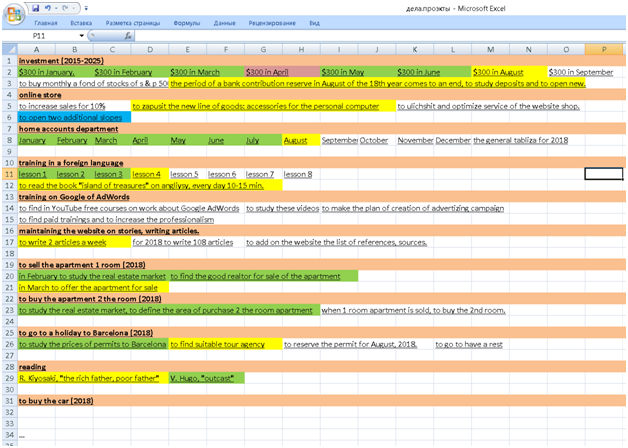Viewport: 628px width, 448px height.
Task: Click the cell '$300 in September'
Action: [x=581, y=72]
